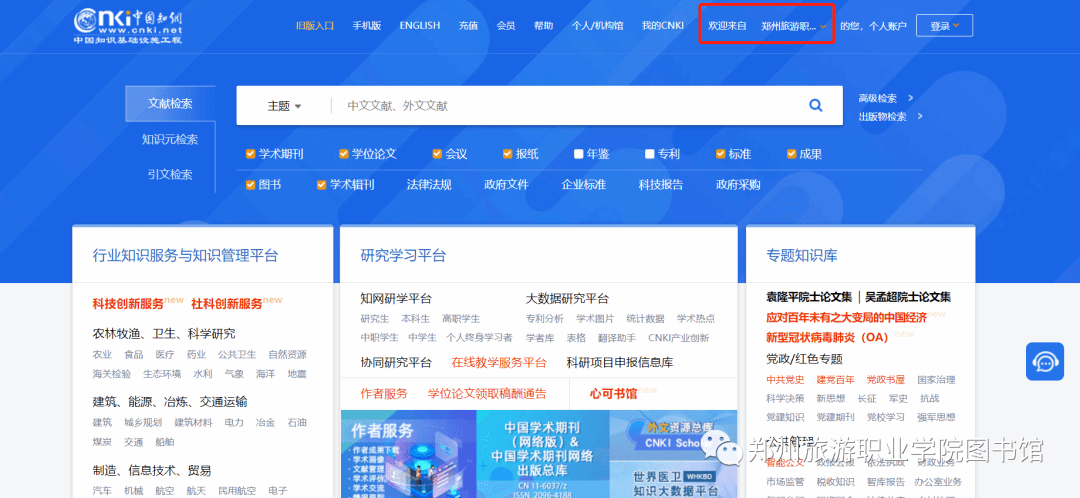The width and height of the screenshot is (1080, 498).
Task: Click the 心可书馆 link
Action: tap(613, 393)
